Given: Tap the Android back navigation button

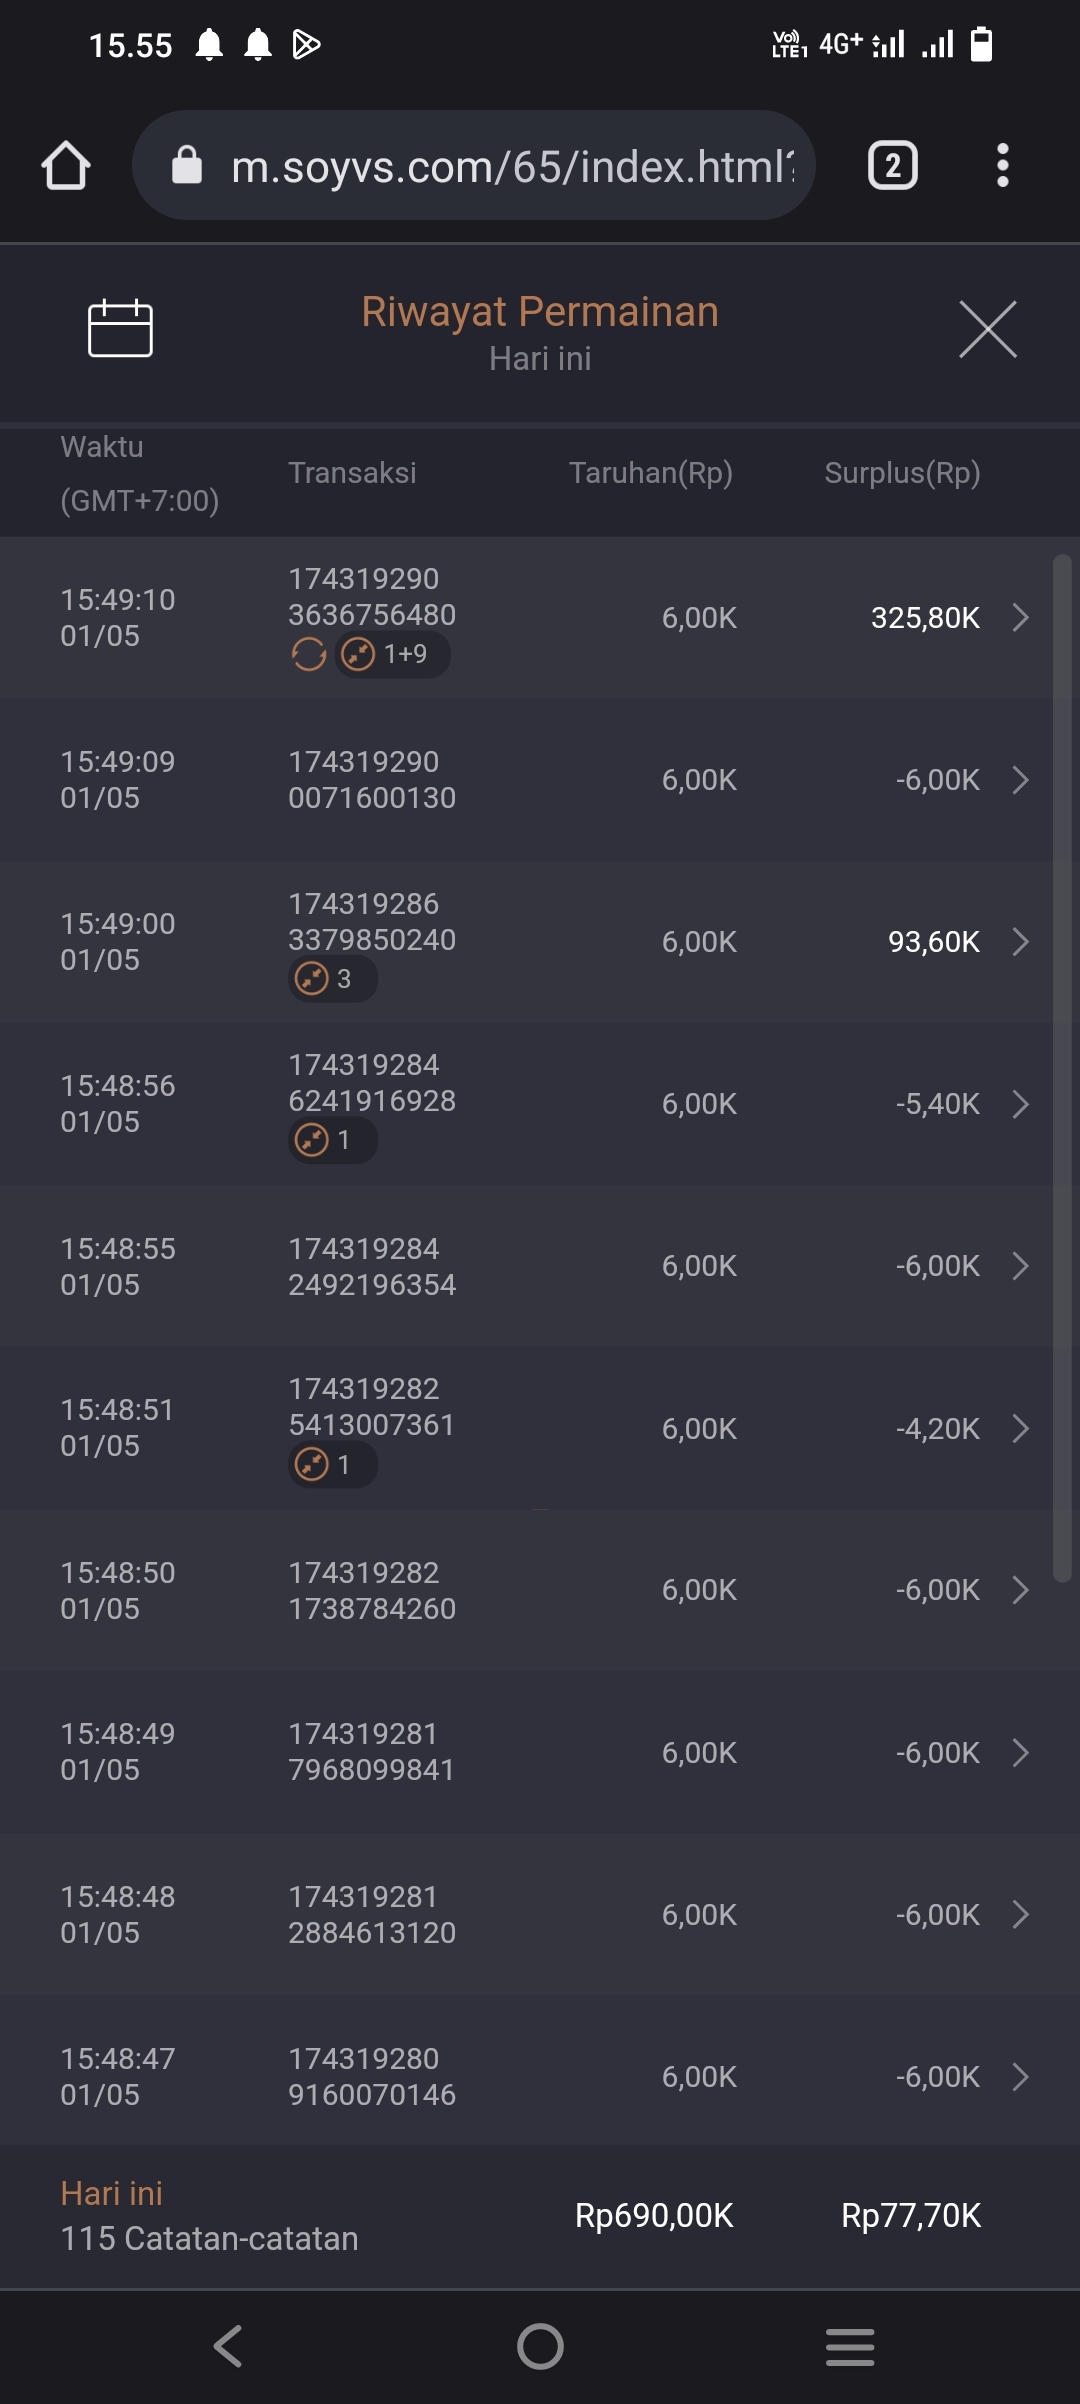Looking at the screenshot, I should (228, 2346).
